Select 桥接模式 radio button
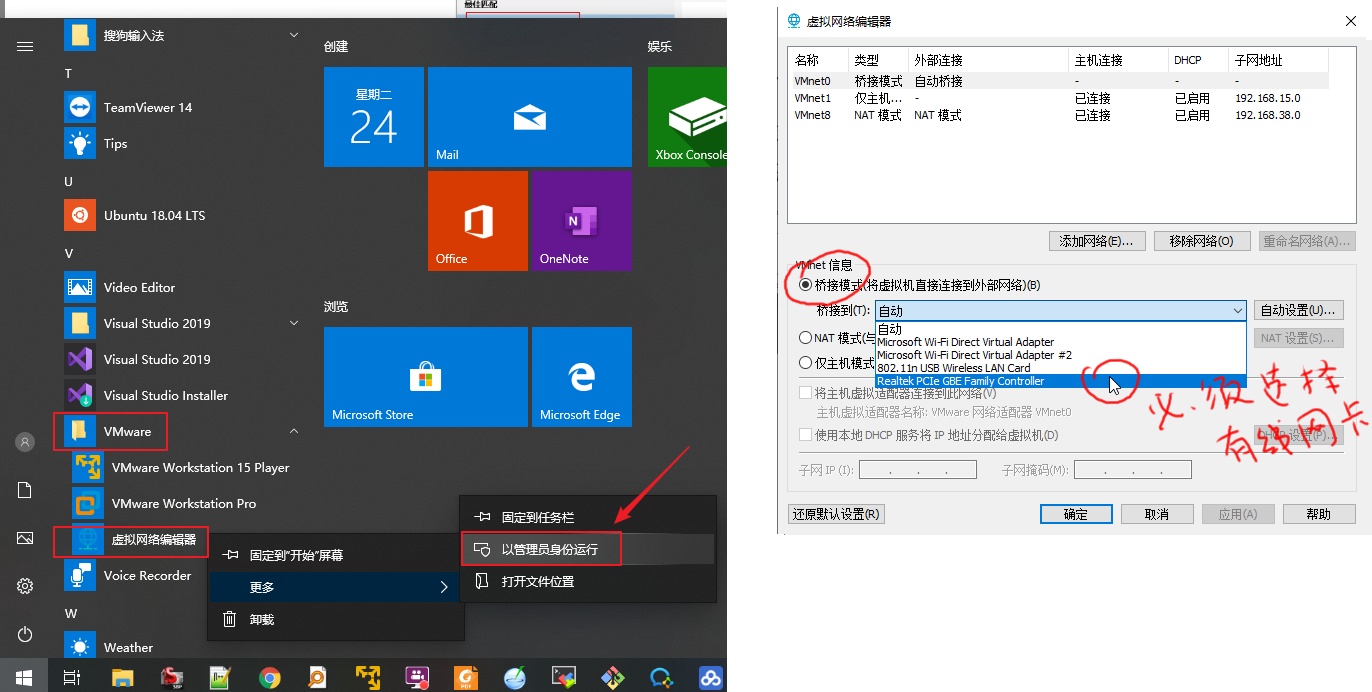Image resolution: width=1372 pixels, height=692 pixels. (805, 285)
